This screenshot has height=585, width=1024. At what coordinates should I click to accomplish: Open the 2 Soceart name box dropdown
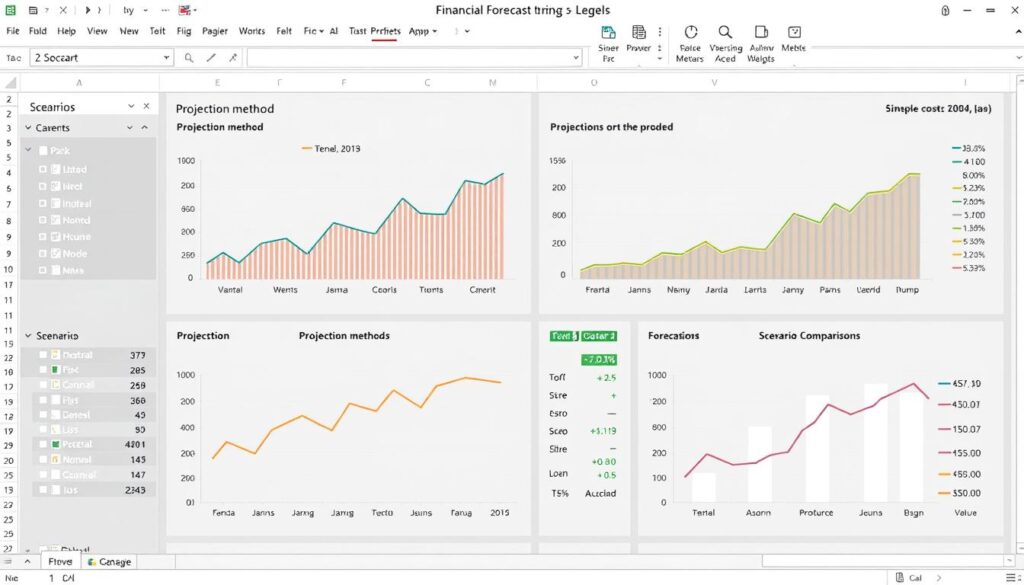tap(167, 57)
